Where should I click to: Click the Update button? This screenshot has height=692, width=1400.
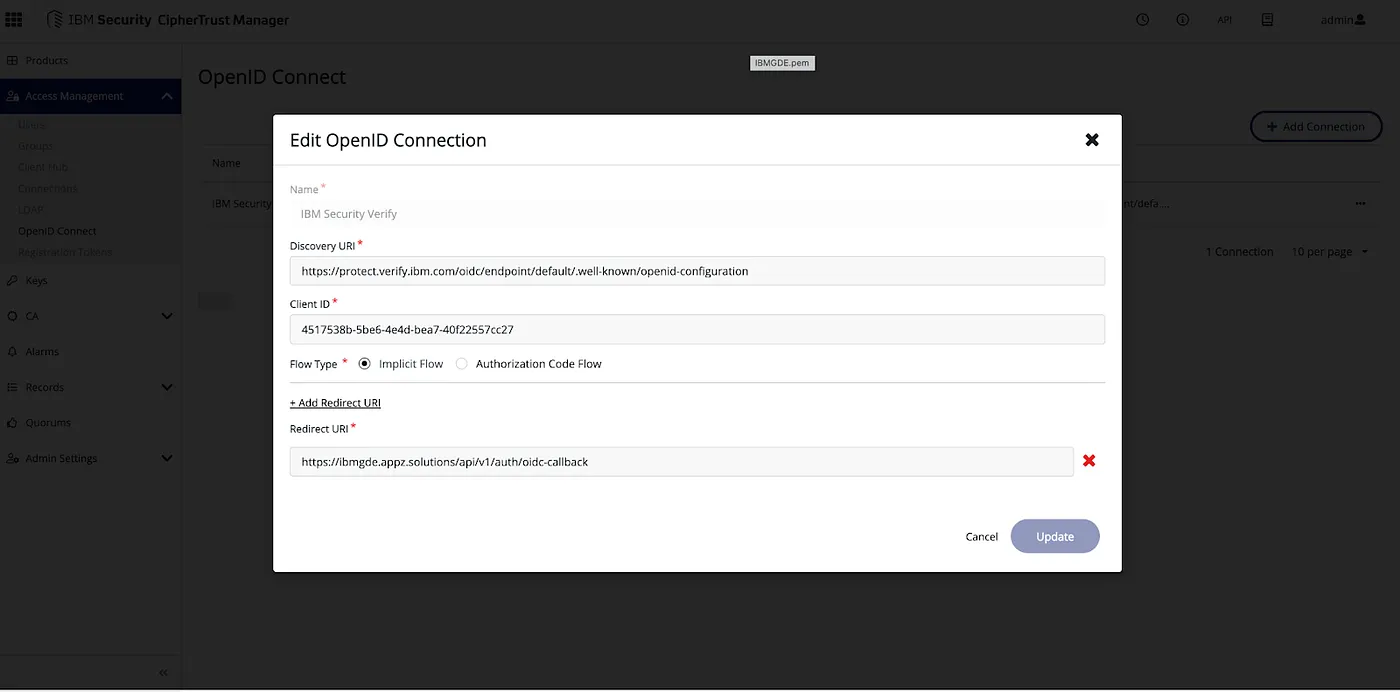pos(1055,536)
